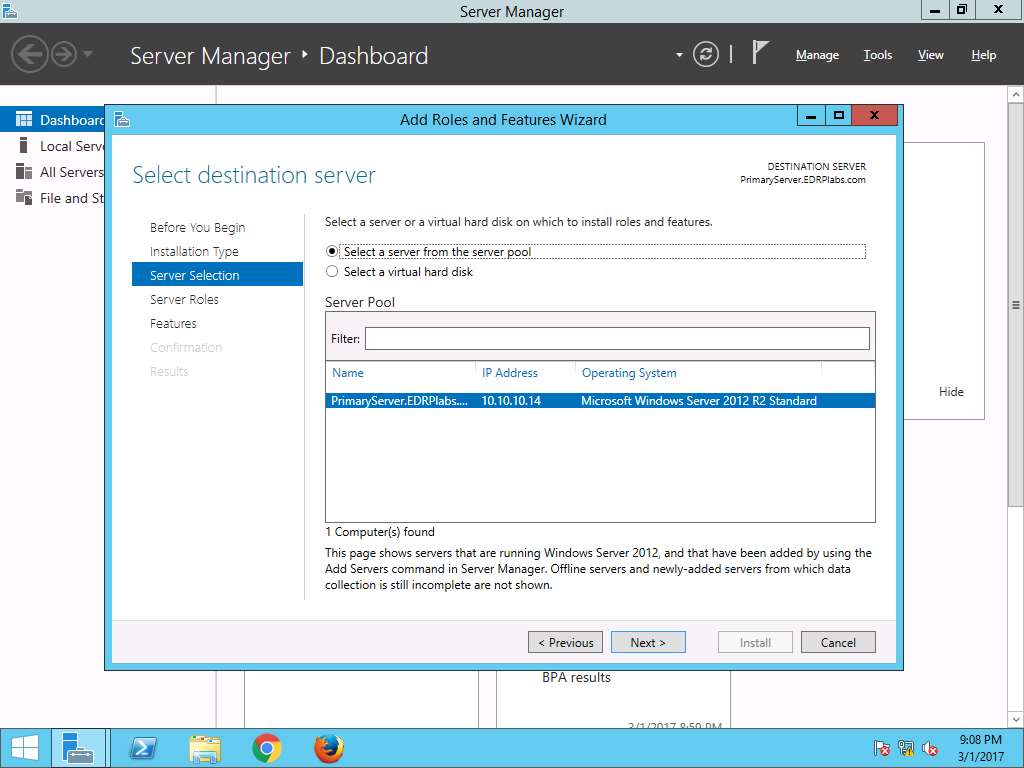Click the Previous button

566,643
